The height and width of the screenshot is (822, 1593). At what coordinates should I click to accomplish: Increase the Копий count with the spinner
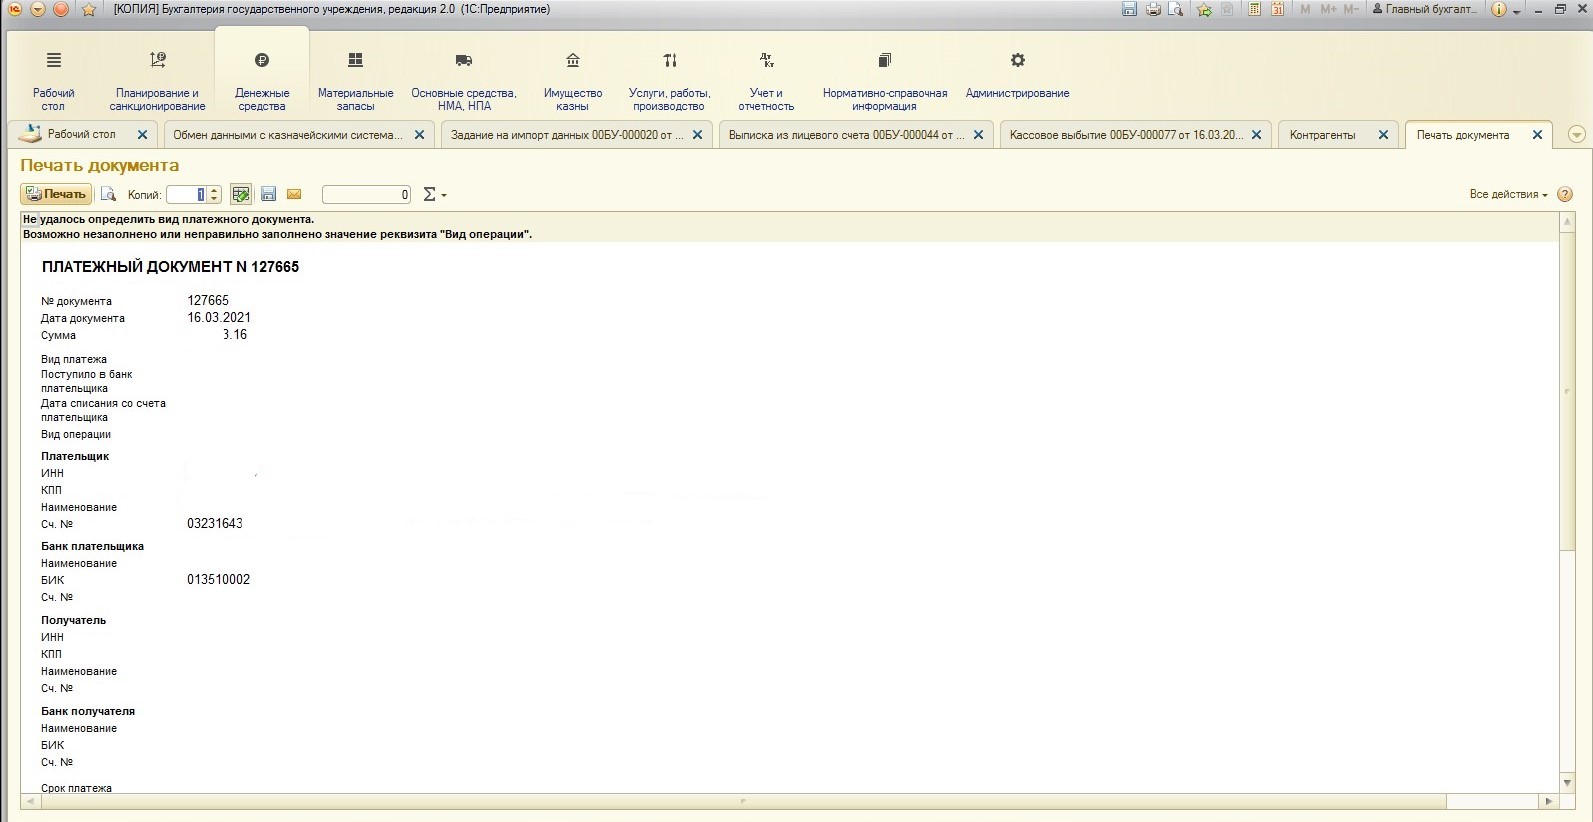point(214,190)
